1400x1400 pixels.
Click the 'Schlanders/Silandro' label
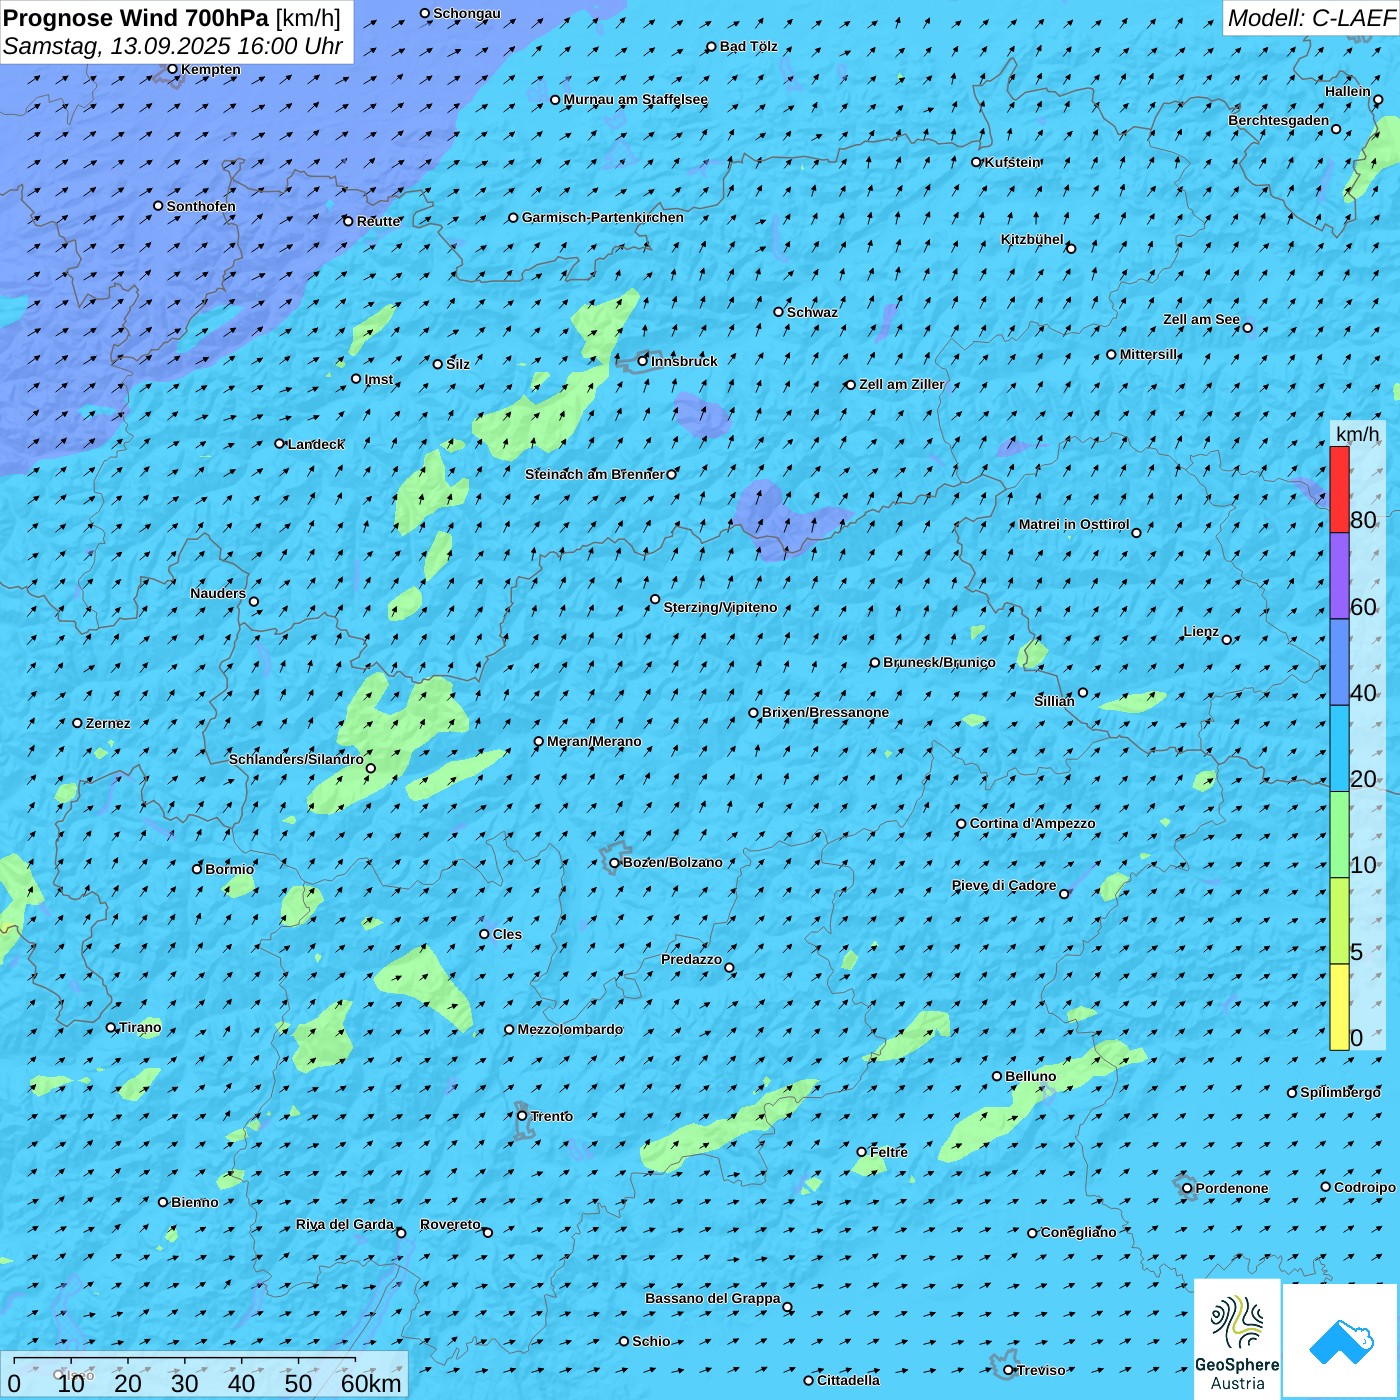pos(296,759)
